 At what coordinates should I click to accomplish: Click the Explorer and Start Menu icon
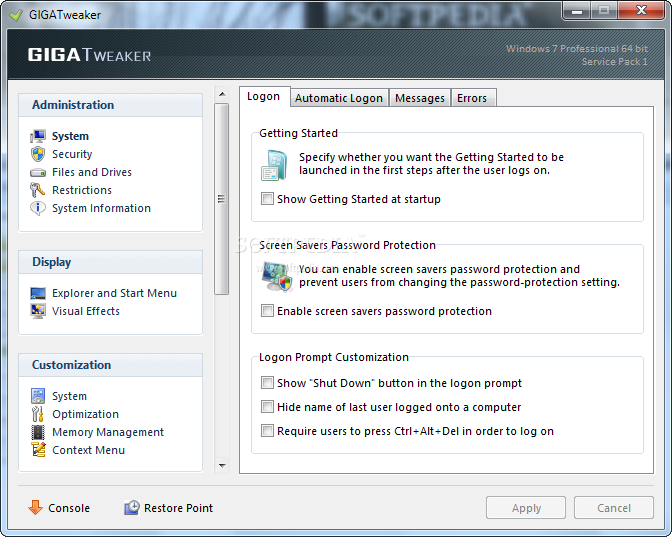click(38, 293)
